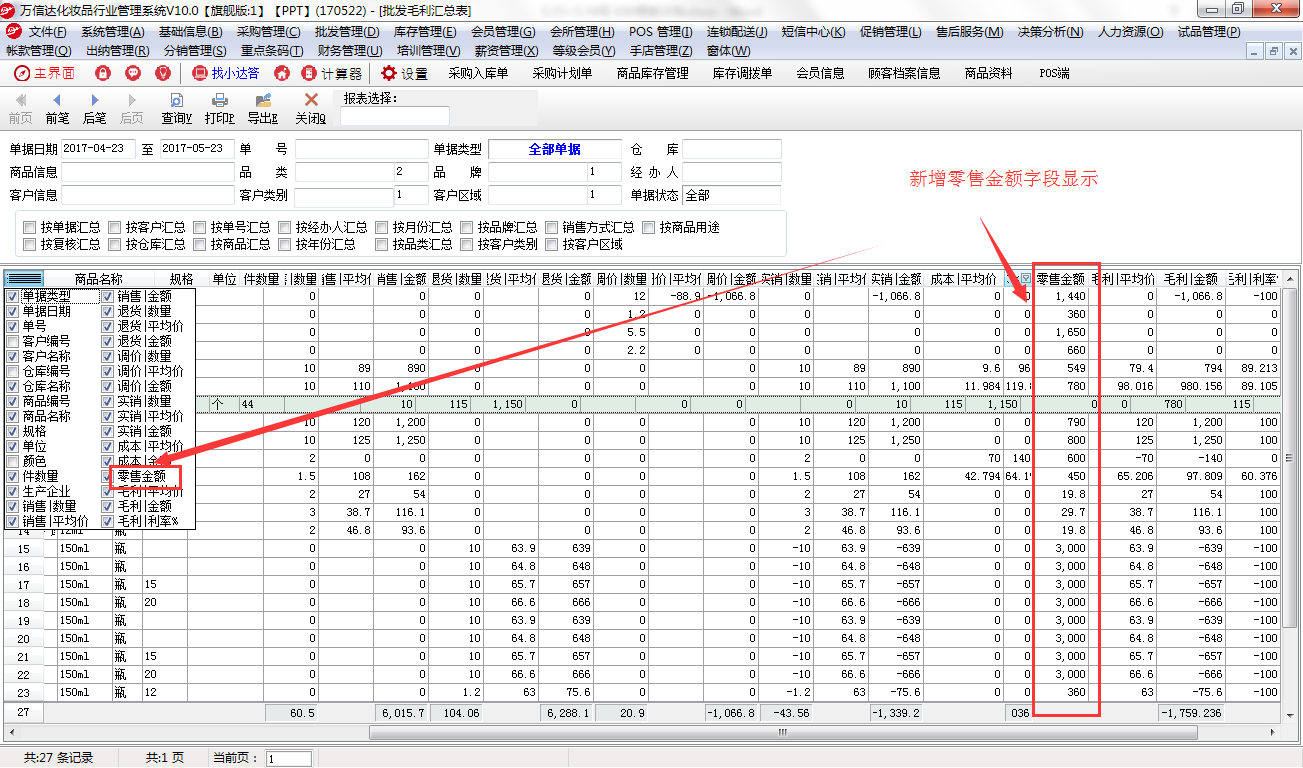
Task: Open 库存调拨单 shortcut
Action: 742,73
